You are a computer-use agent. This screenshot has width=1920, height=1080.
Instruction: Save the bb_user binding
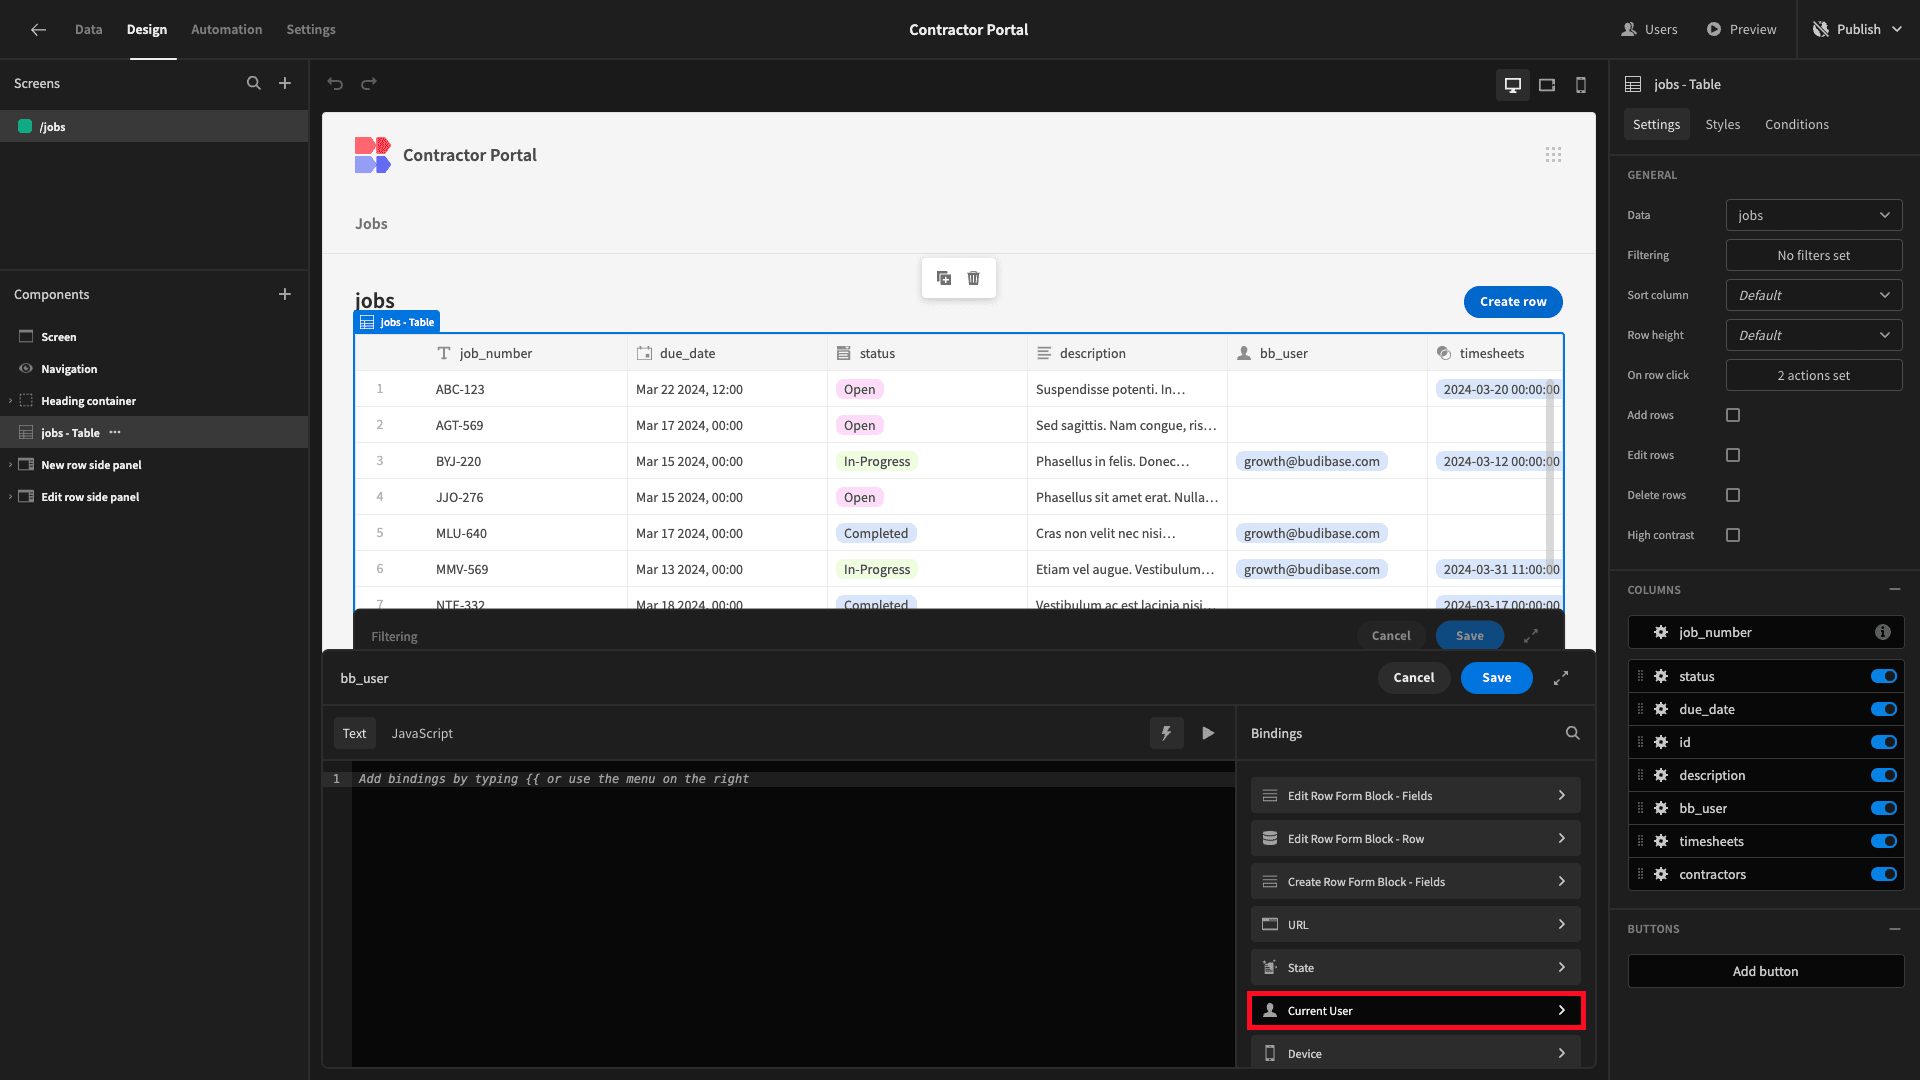click(x=1496, y=678)
